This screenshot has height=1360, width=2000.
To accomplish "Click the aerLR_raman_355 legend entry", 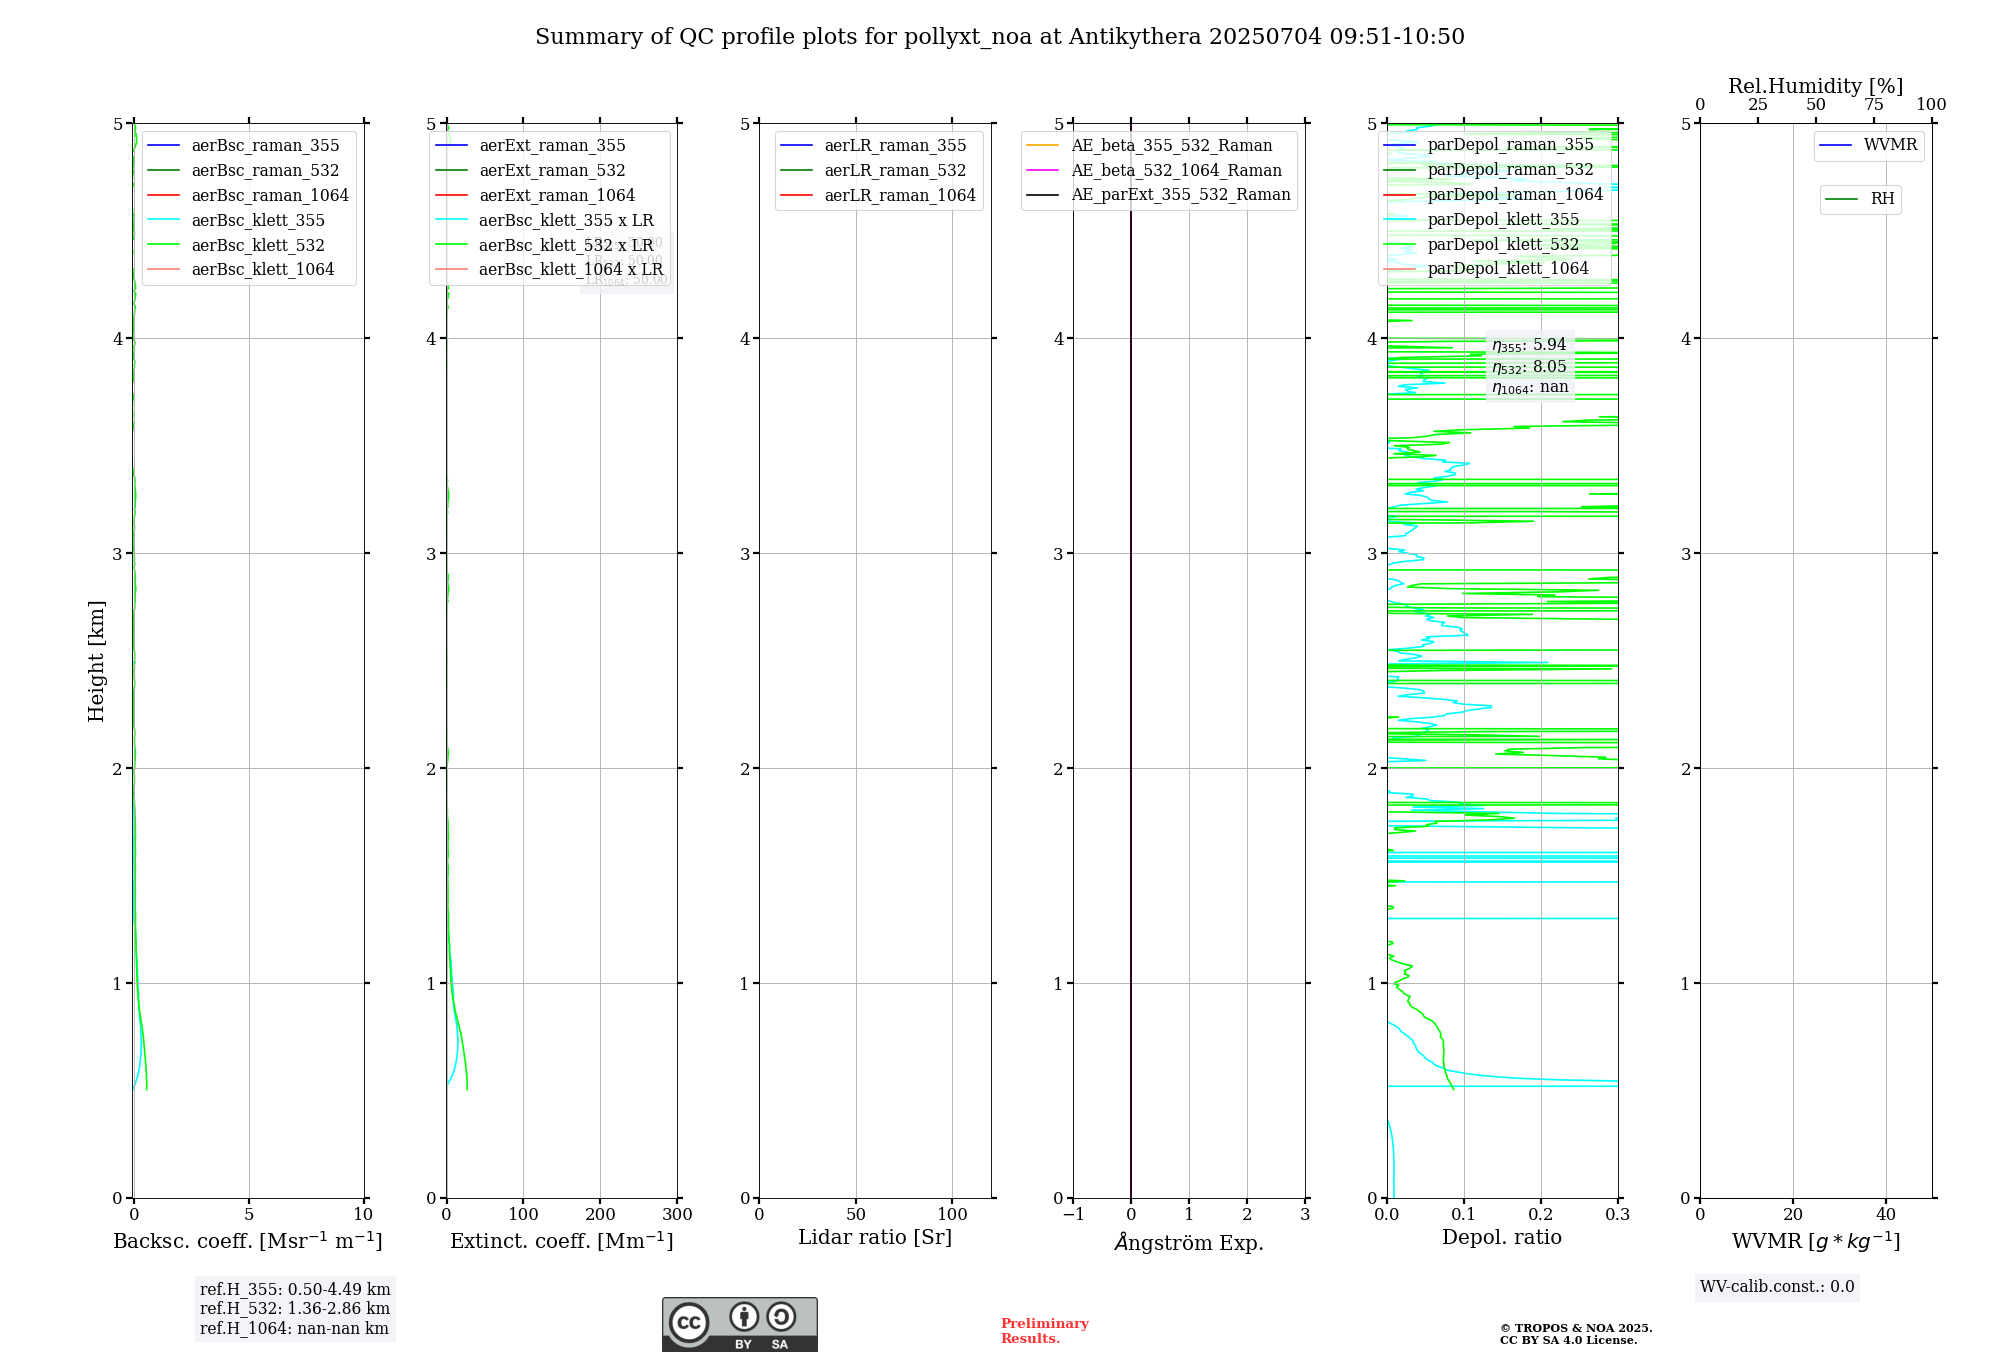I will click(874, 146).
